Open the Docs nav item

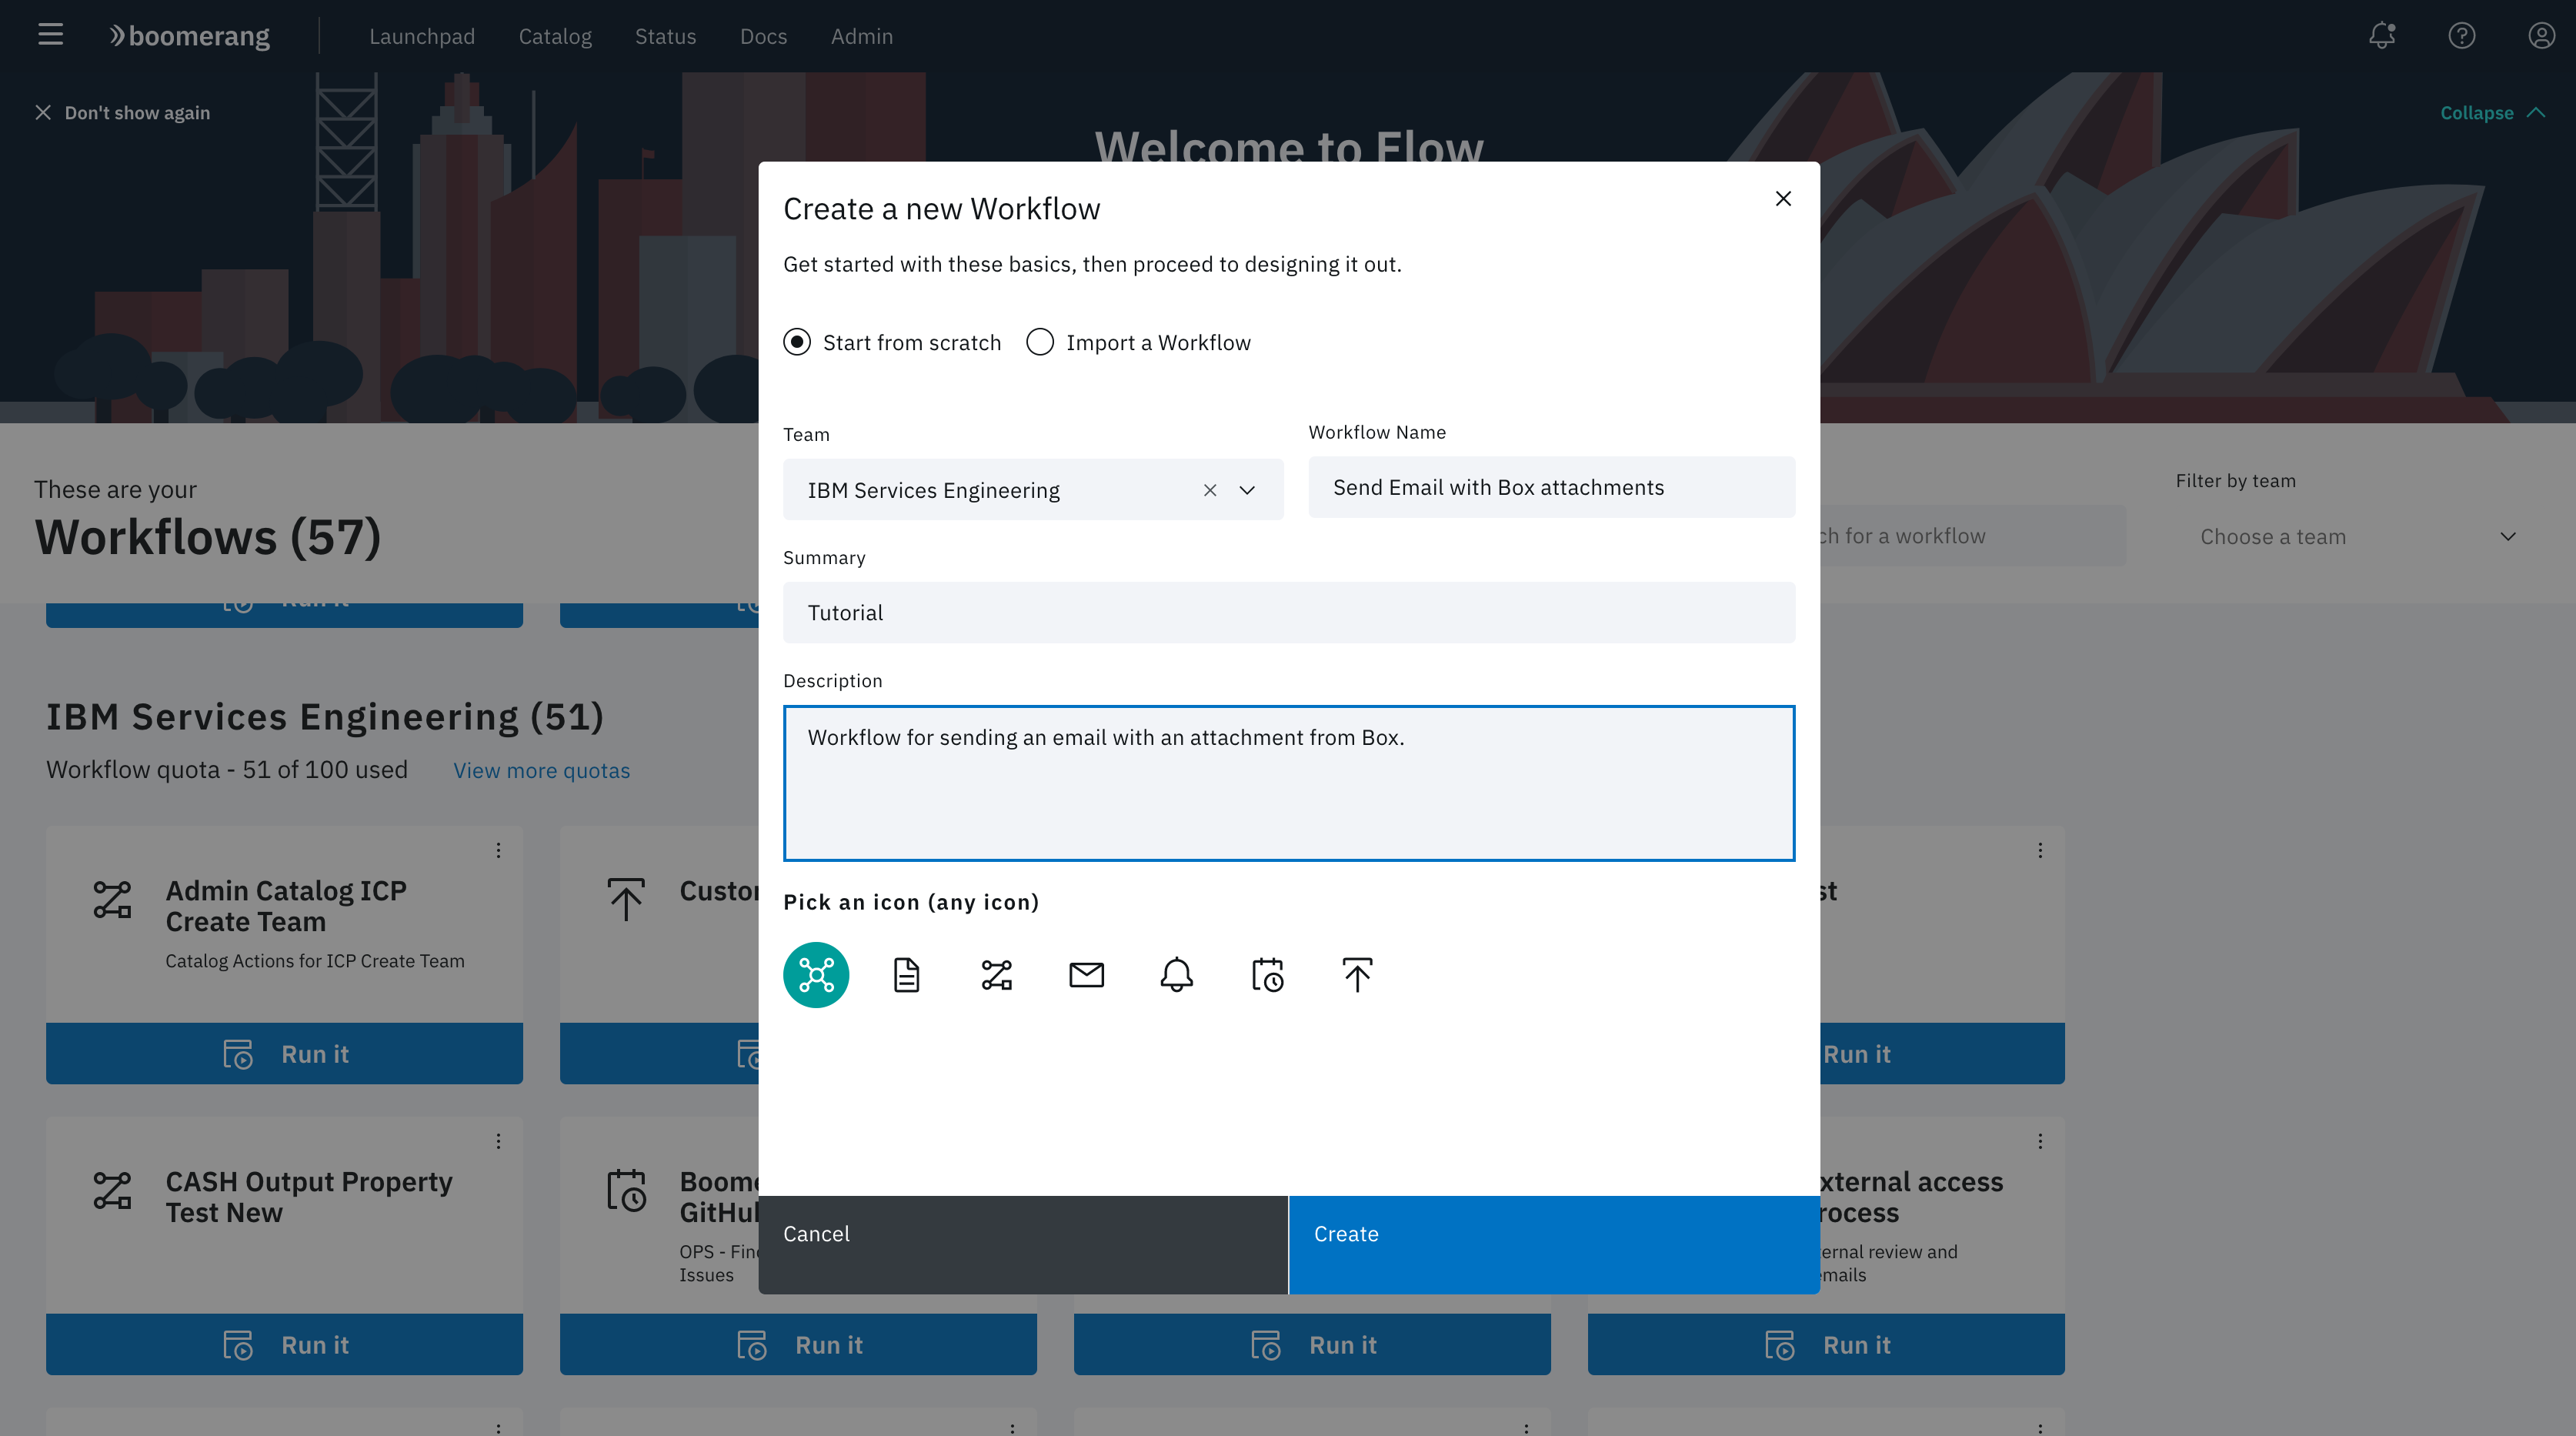[763, 36]
